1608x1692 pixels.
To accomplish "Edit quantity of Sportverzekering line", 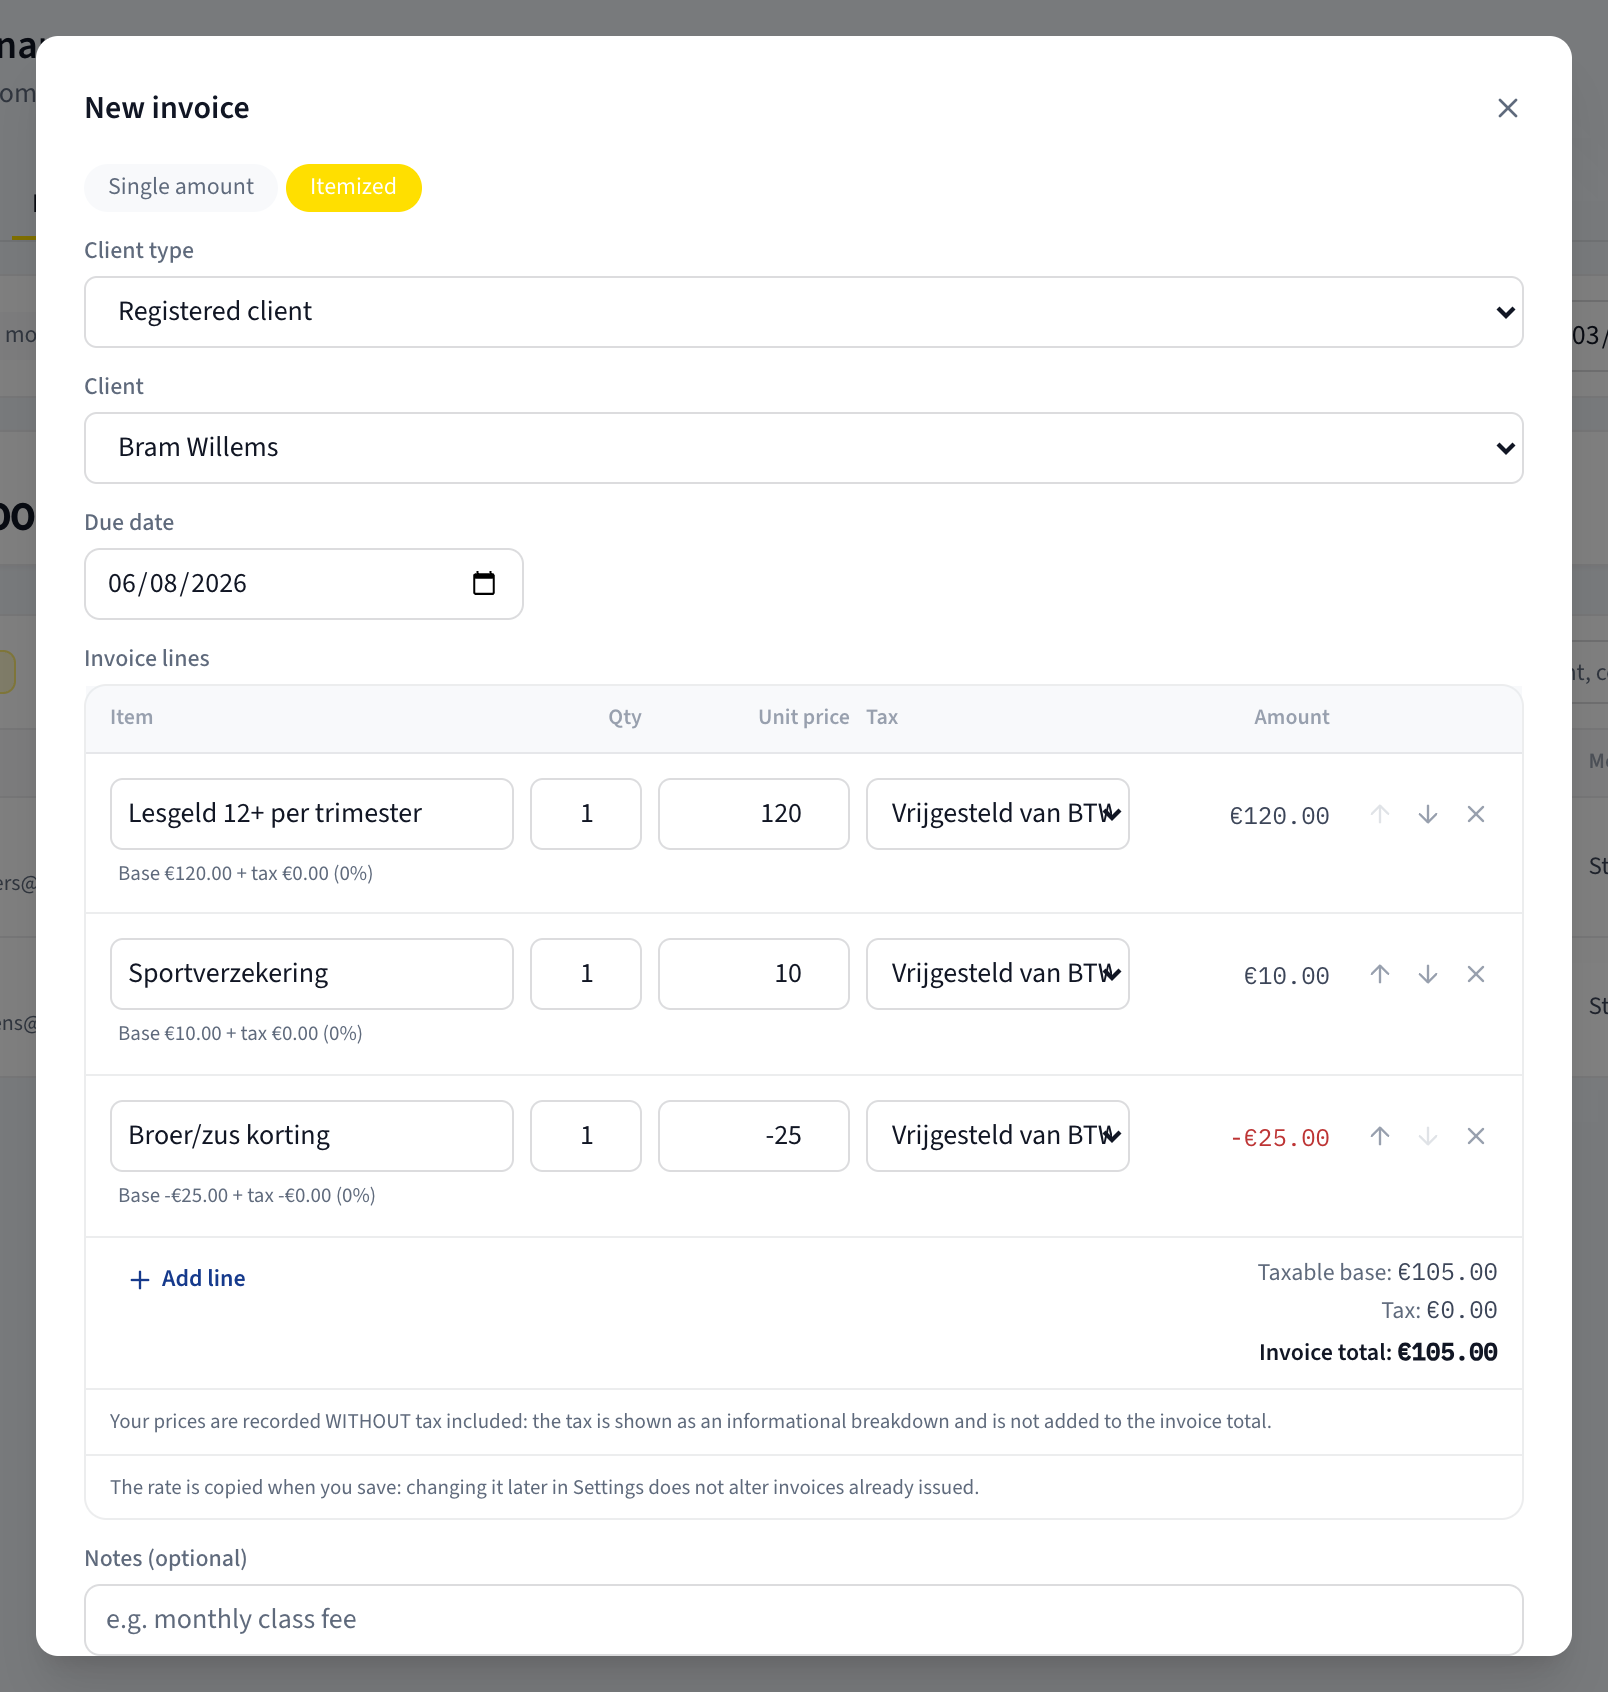I will 586,974.
